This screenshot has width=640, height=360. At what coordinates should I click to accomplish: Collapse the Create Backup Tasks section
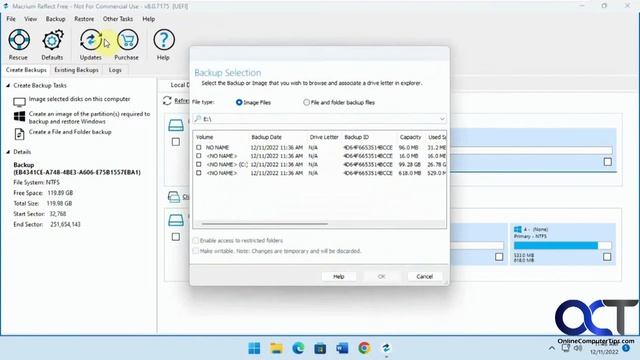click(x=8, y=85)
